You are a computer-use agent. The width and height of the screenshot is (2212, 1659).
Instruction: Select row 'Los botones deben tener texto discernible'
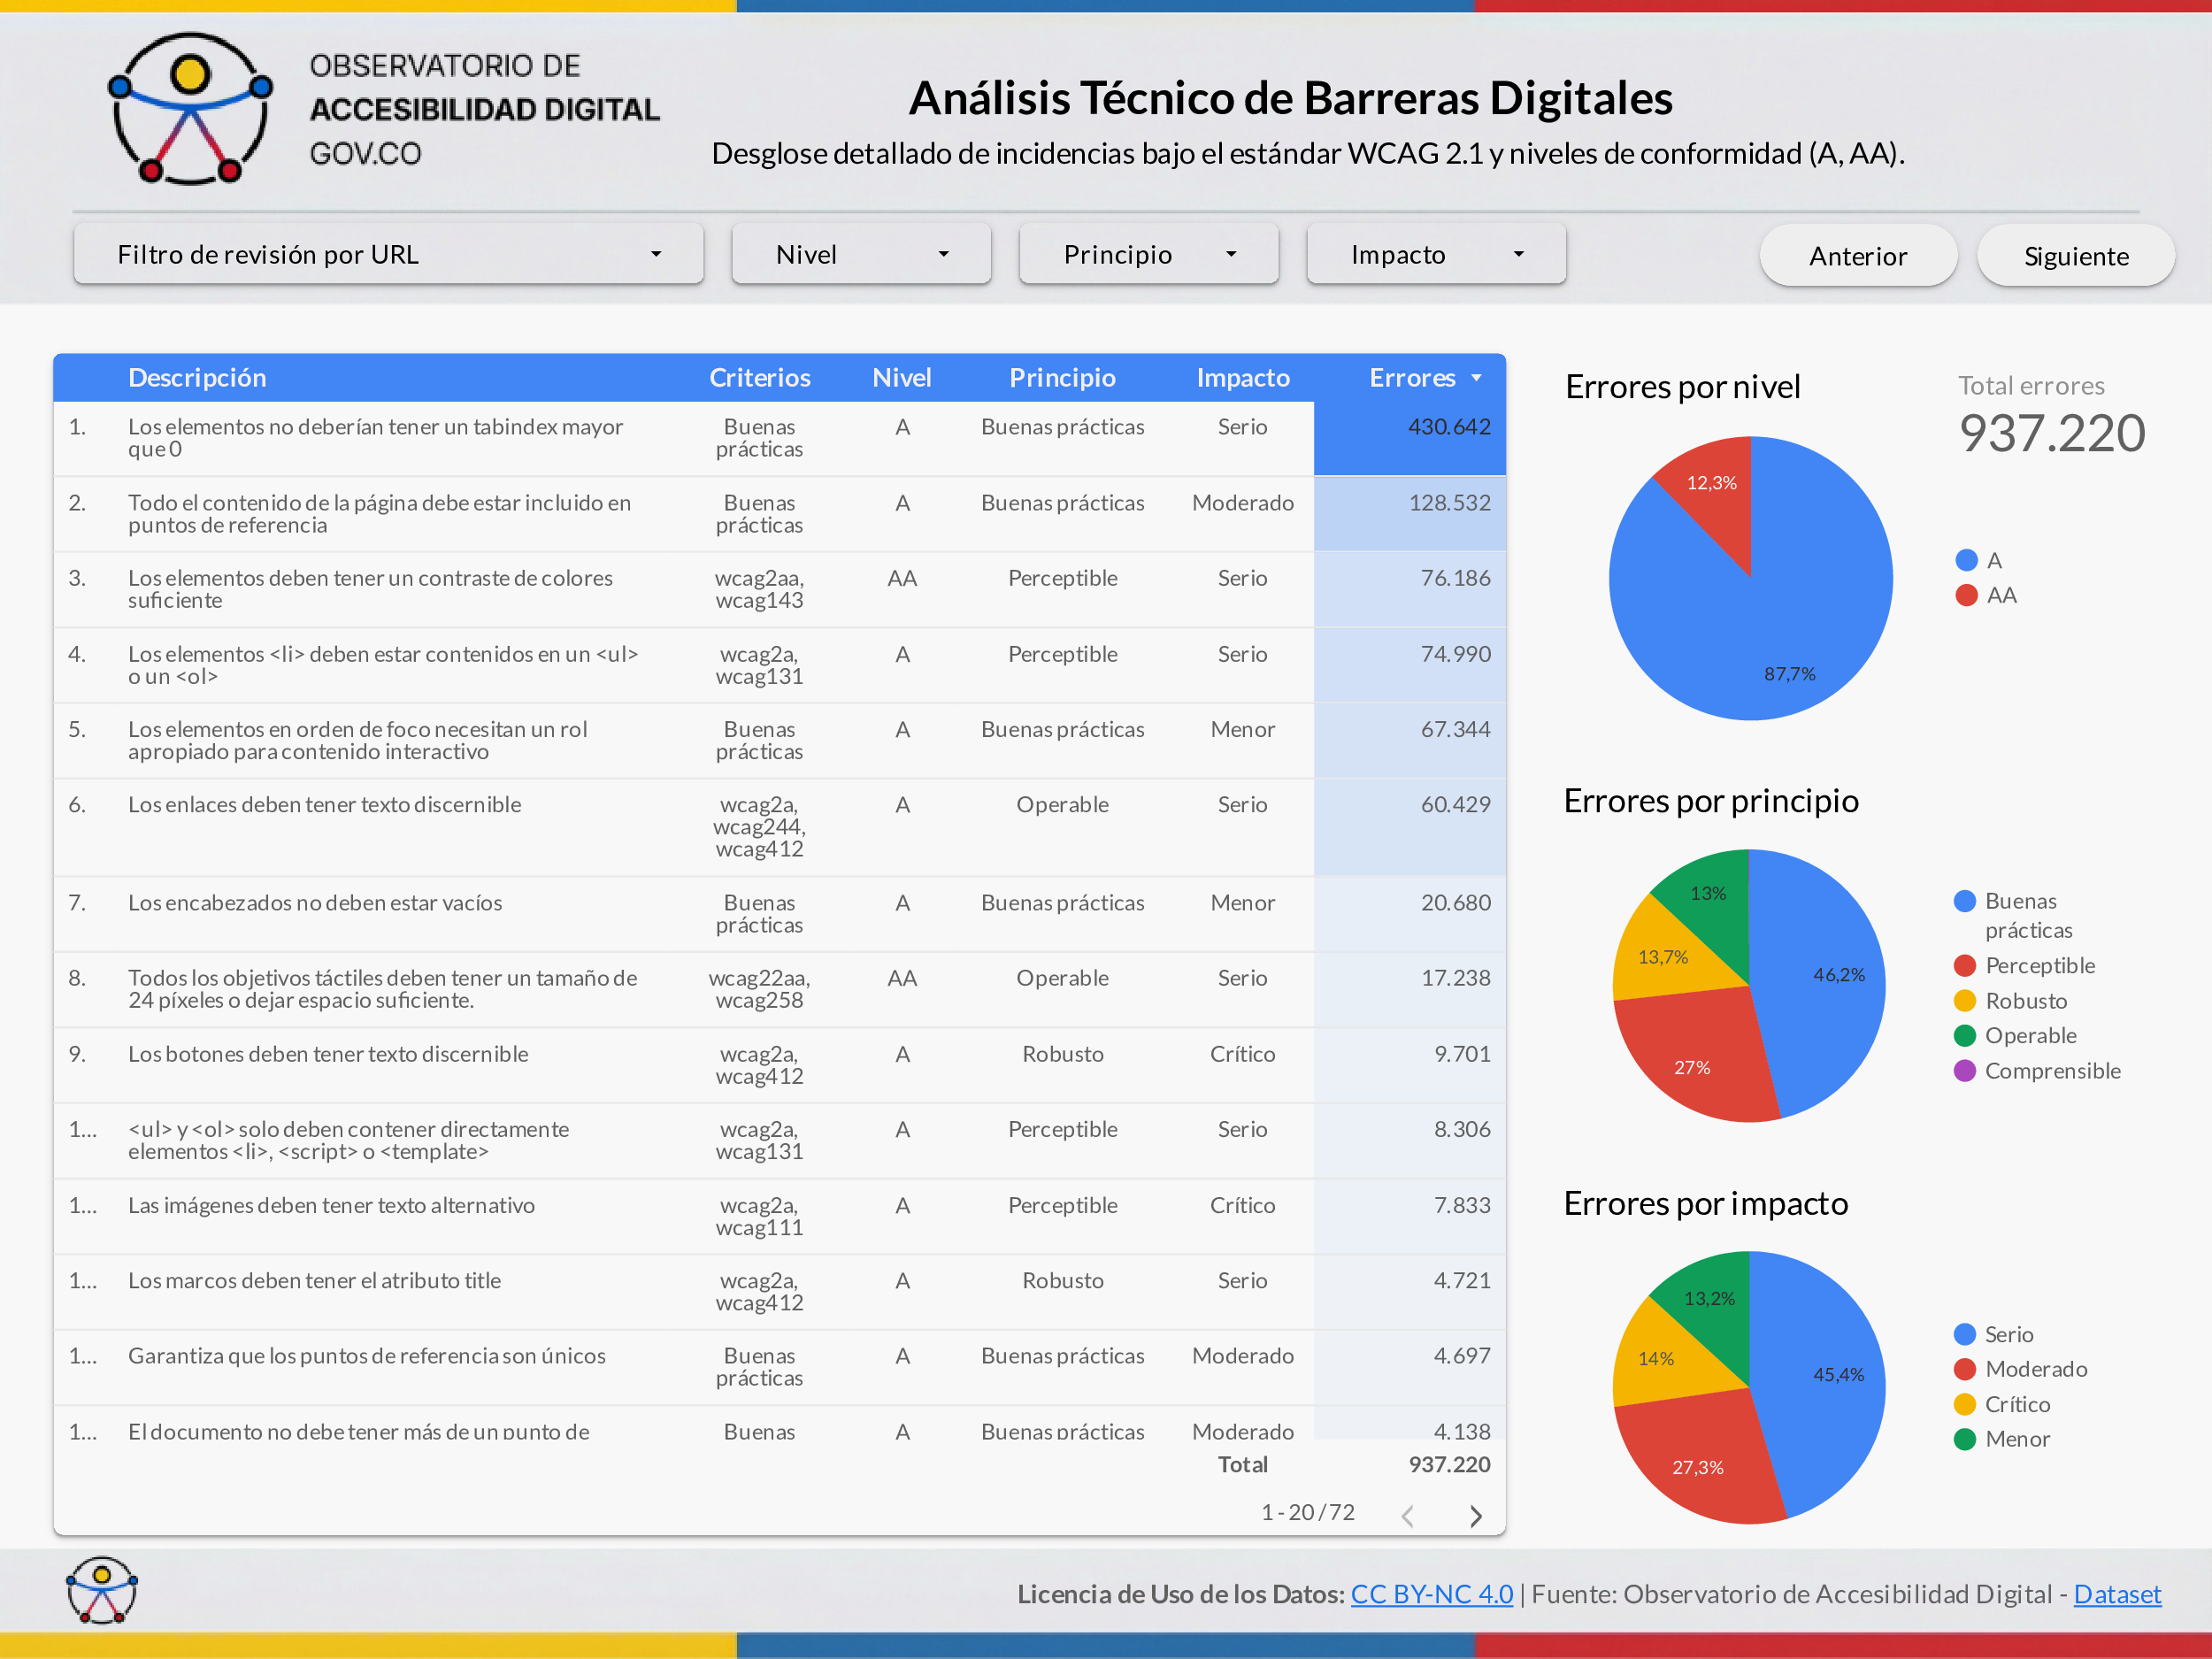click(780, 1065)
